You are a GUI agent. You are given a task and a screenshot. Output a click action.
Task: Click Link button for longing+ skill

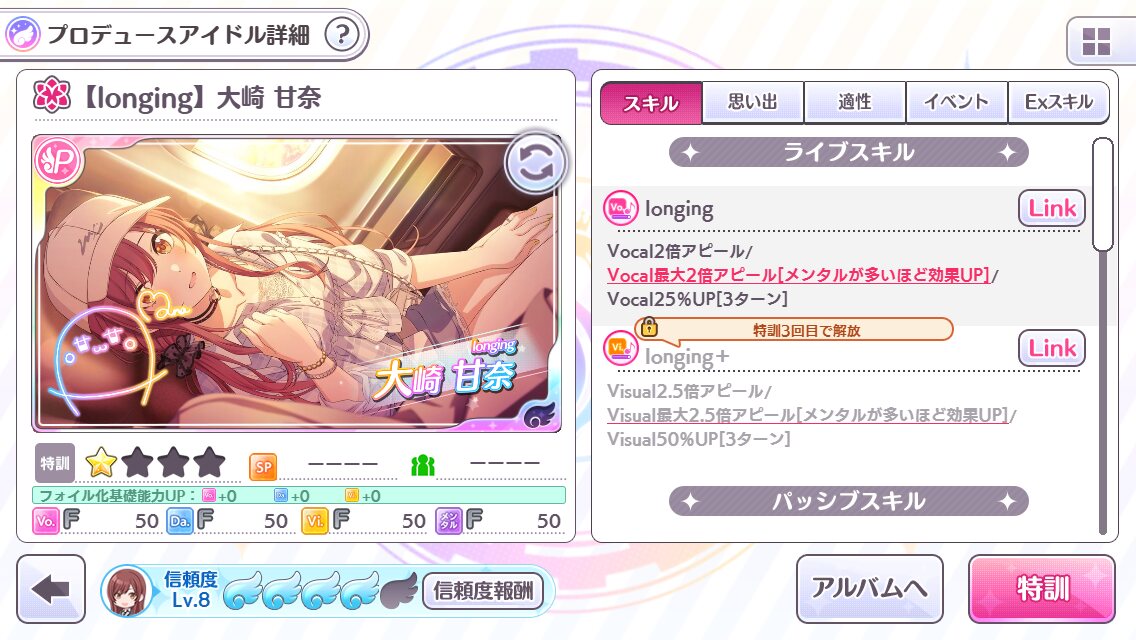coord(1052,349)
